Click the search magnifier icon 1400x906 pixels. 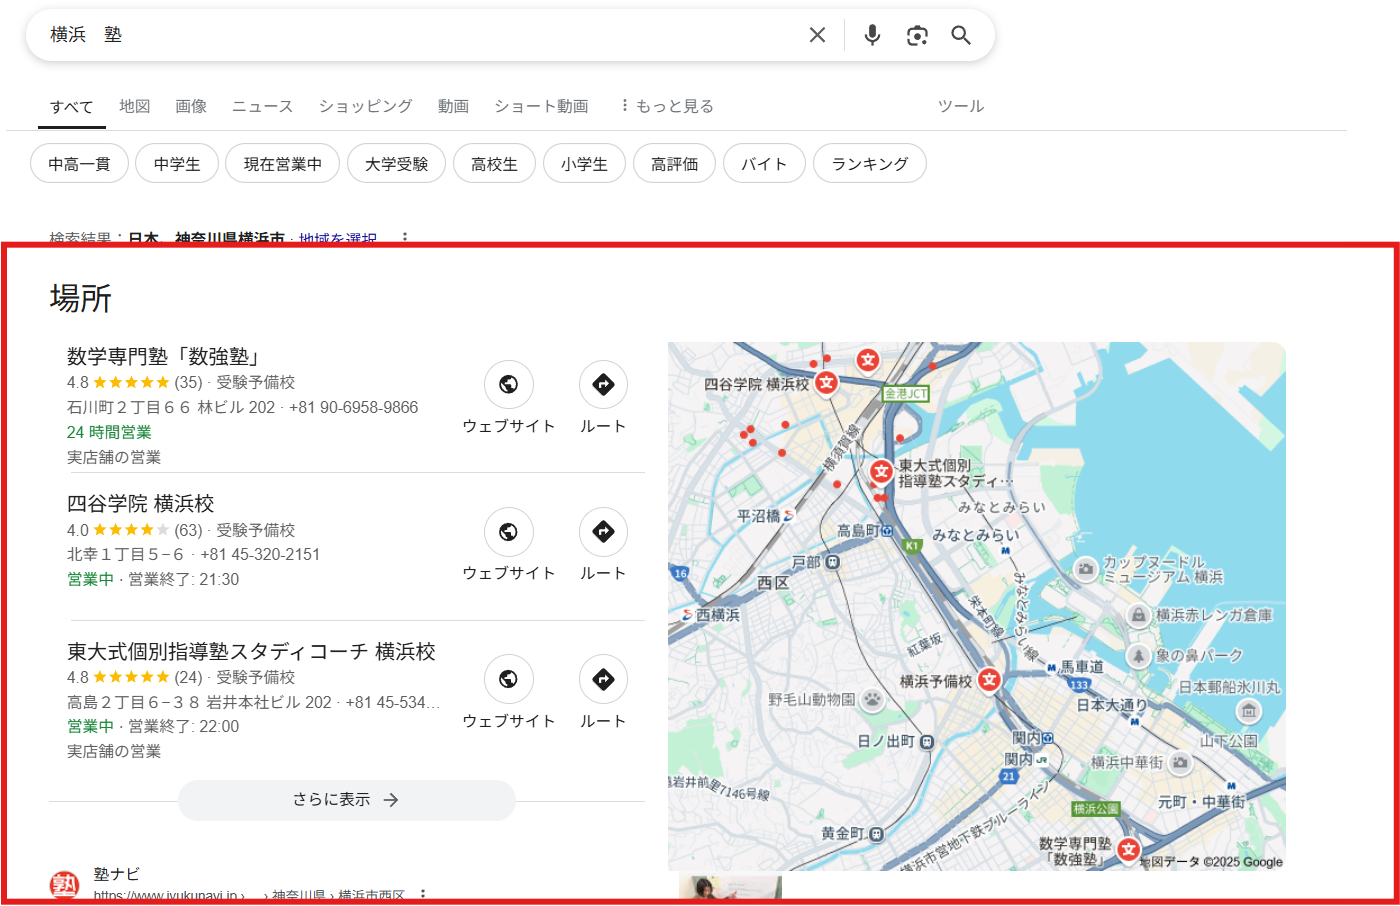coord(961,35)
